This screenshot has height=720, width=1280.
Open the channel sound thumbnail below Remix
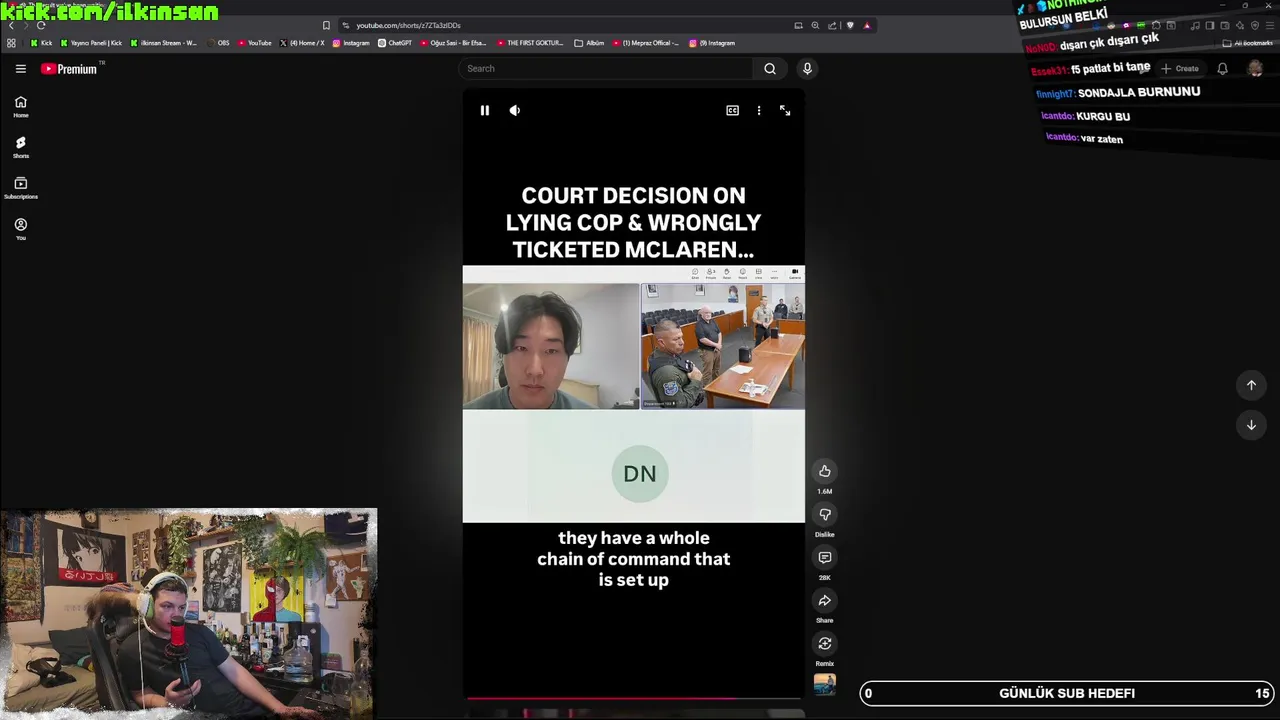pyautogui.click(x=825, y=684)
